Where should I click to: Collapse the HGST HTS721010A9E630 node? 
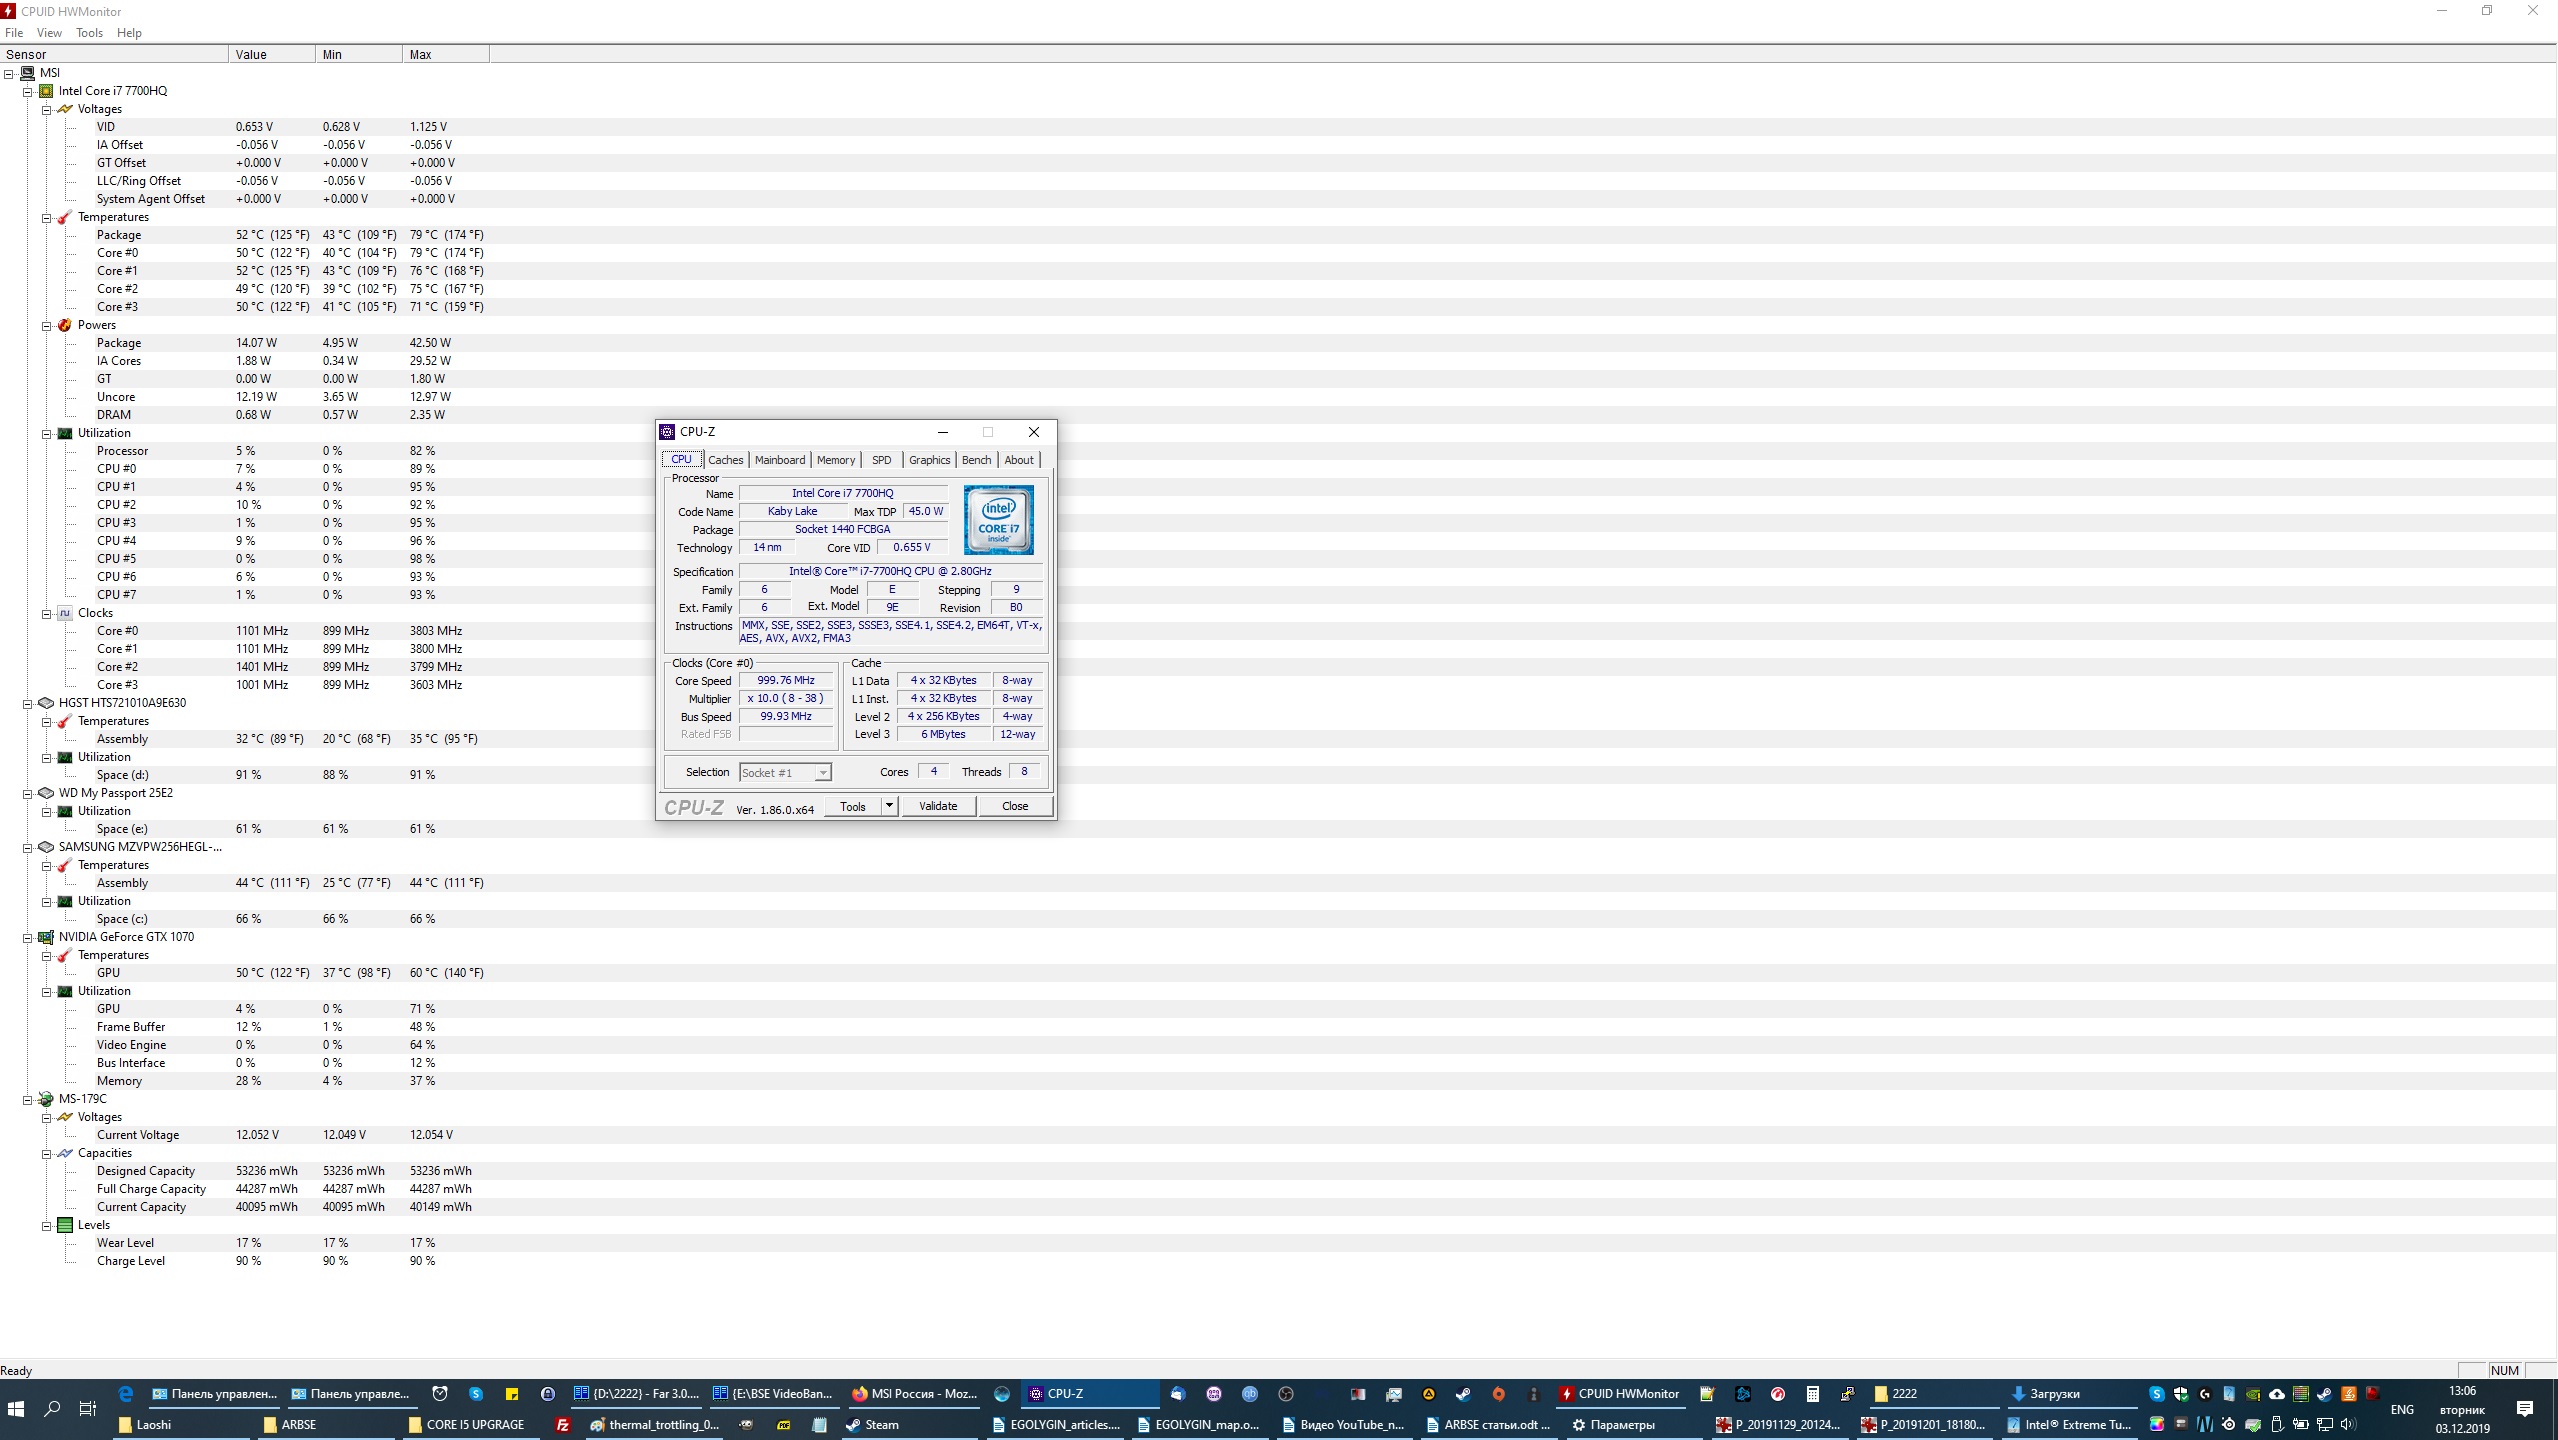28,703
